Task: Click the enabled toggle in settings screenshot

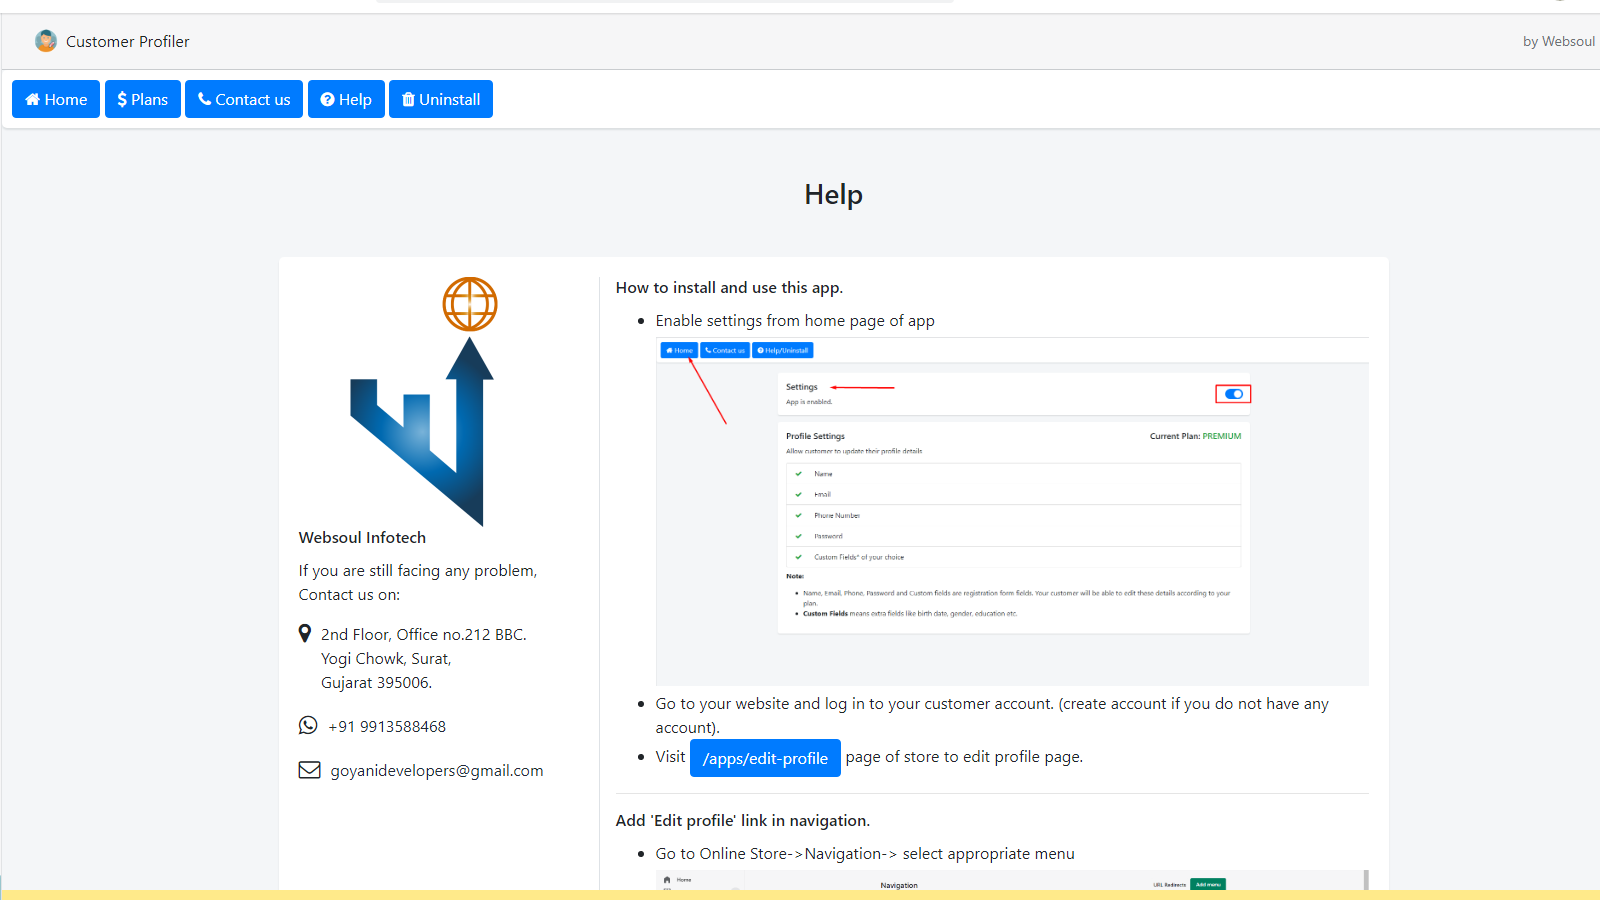Action: (1233, 394)
